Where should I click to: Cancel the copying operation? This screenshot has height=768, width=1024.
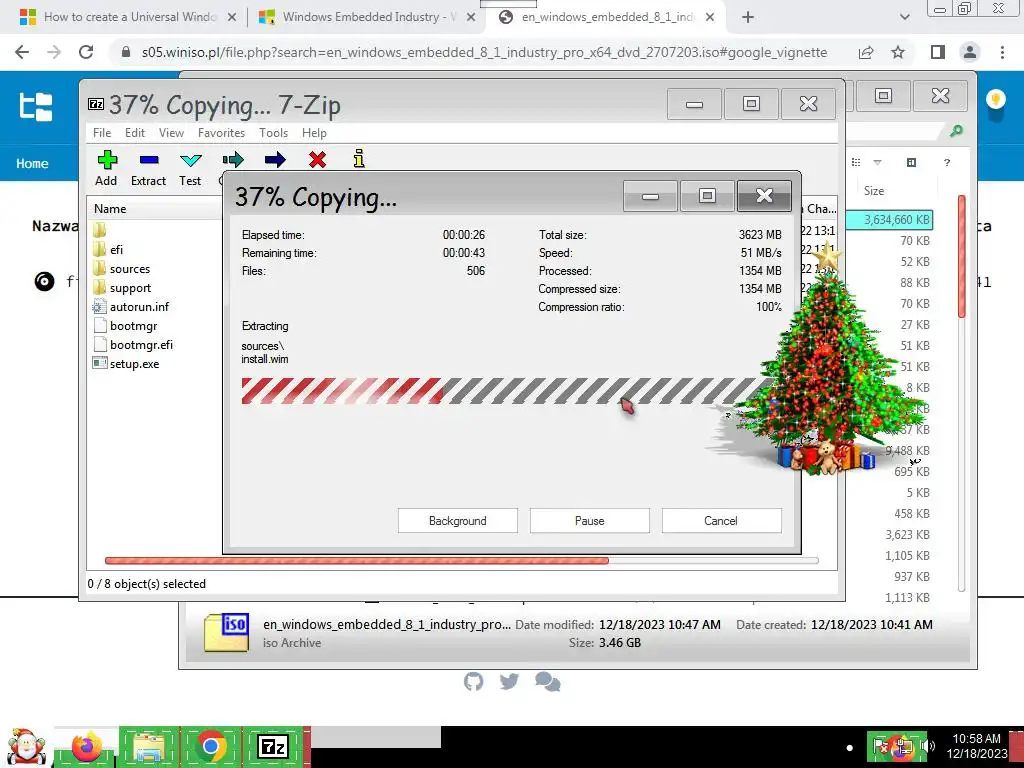click(x=721, y=520)
